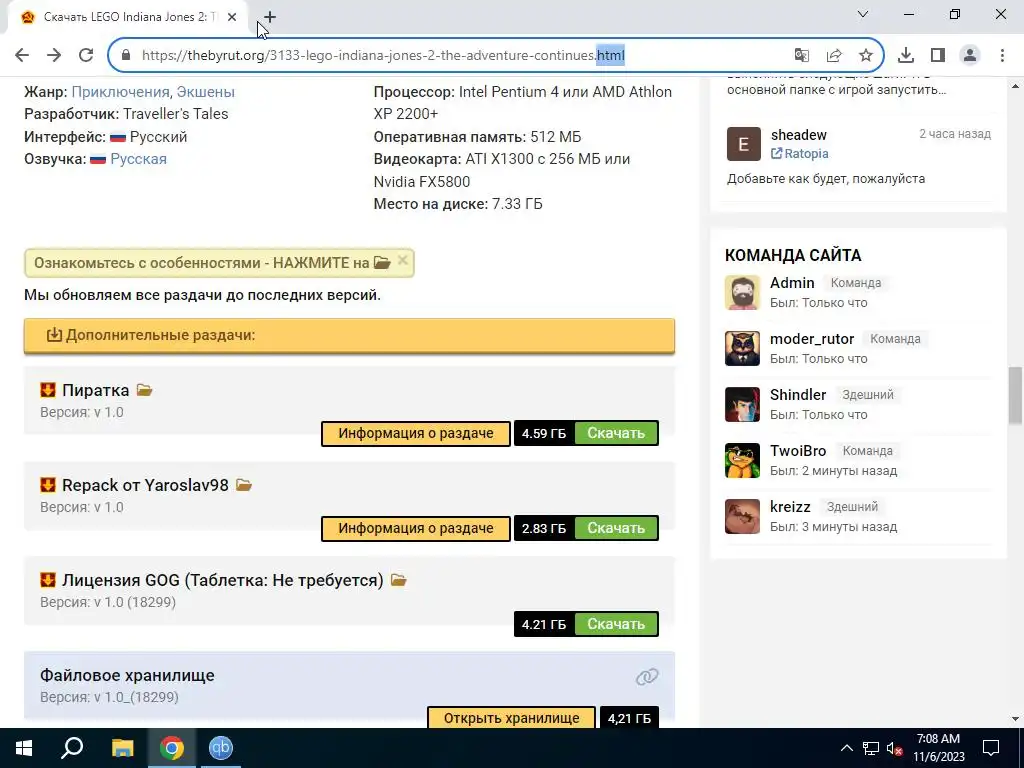
Task: Open the Chrome downloads icon
Action: click(x=906, y=55)
